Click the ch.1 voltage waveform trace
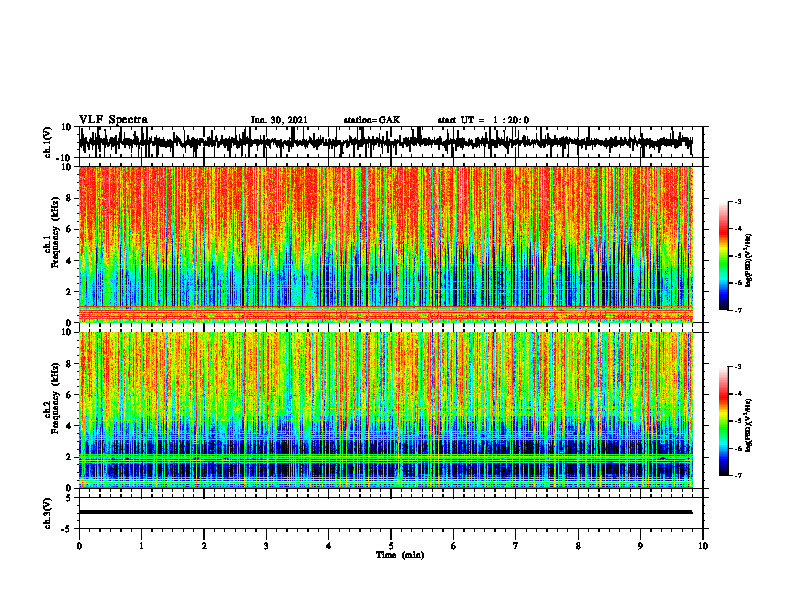The width and height of the screenshot is (792, 612). coord(385,142)
